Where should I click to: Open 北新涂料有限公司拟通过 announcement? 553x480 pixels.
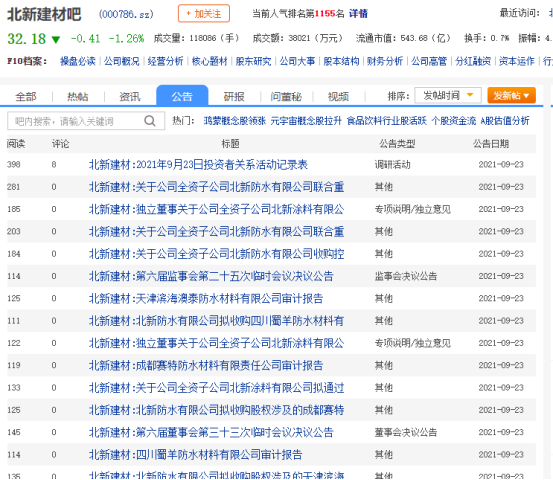point(216,388)
